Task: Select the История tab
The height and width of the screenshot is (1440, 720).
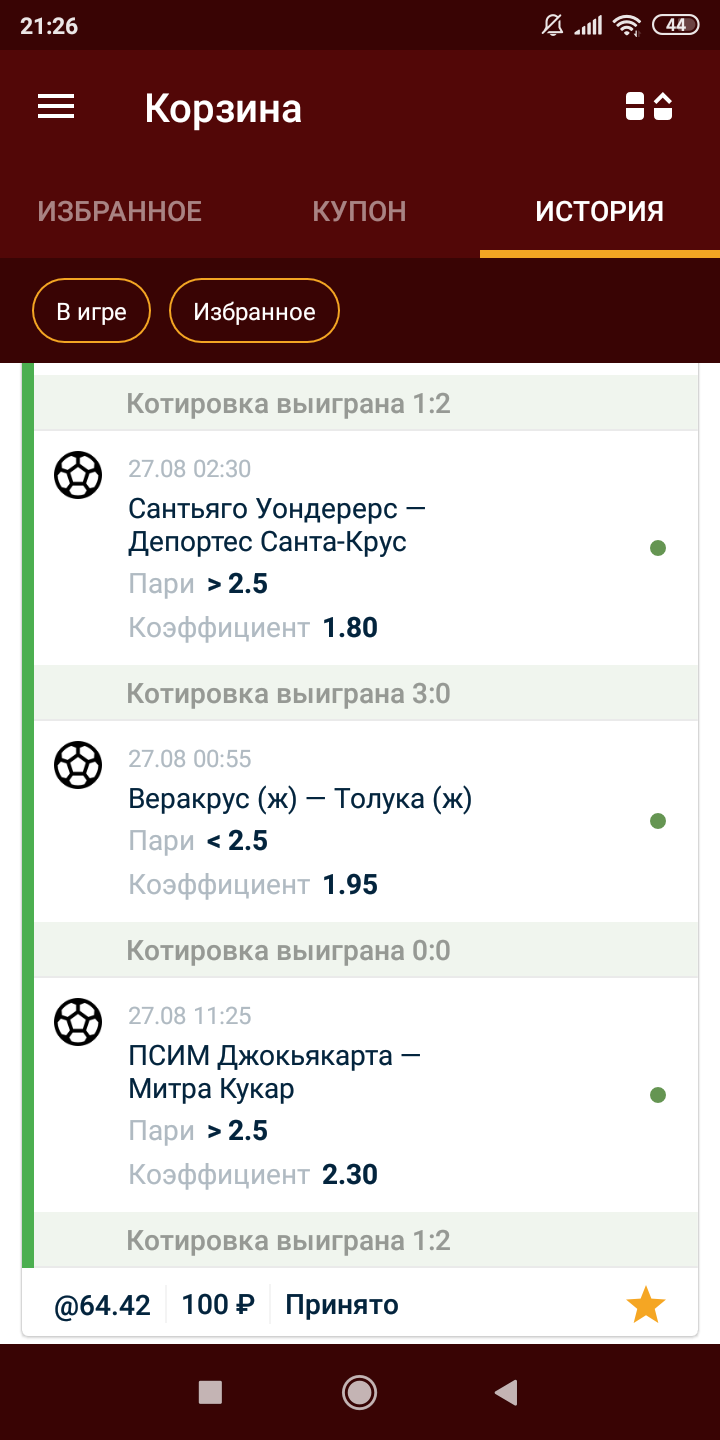Action: pyautogui.click(x=599, y=211)
